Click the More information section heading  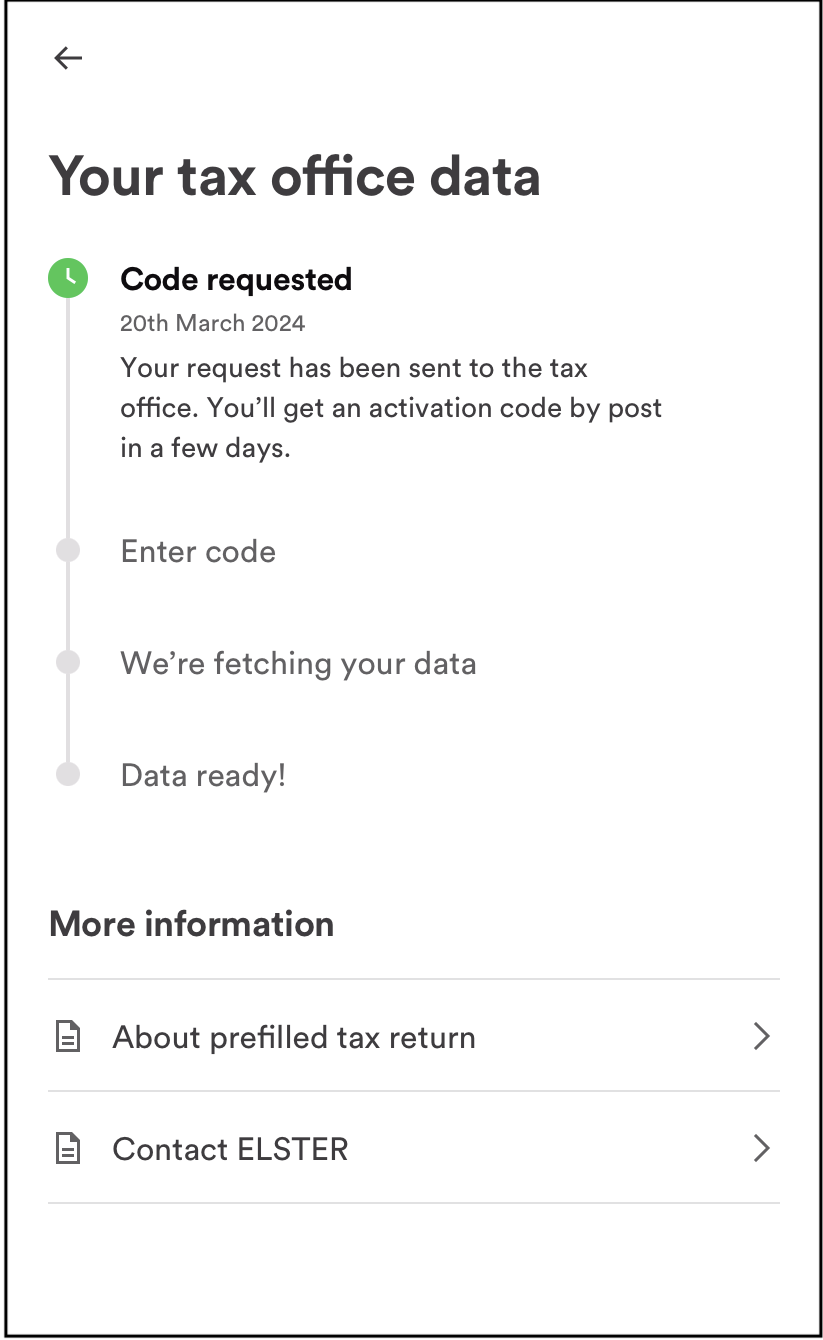point(191,924)
